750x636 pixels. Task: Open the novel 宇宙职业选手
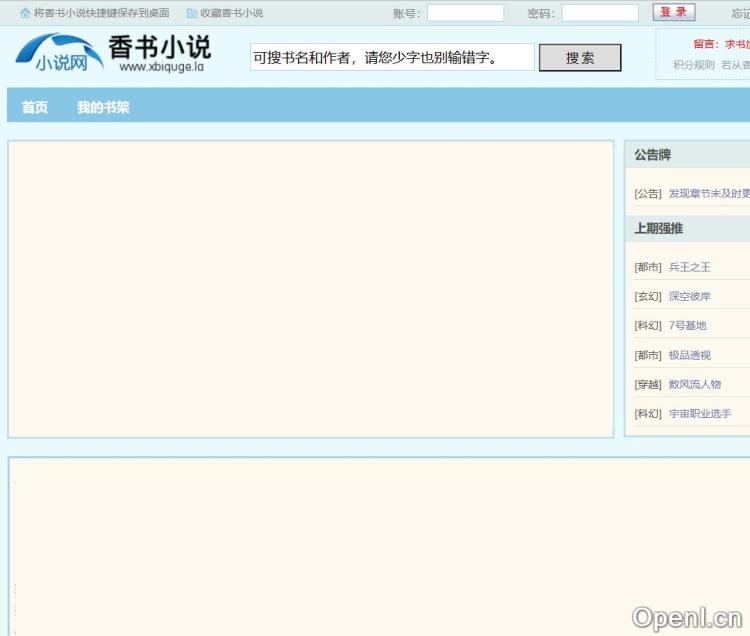pos(699,413)
